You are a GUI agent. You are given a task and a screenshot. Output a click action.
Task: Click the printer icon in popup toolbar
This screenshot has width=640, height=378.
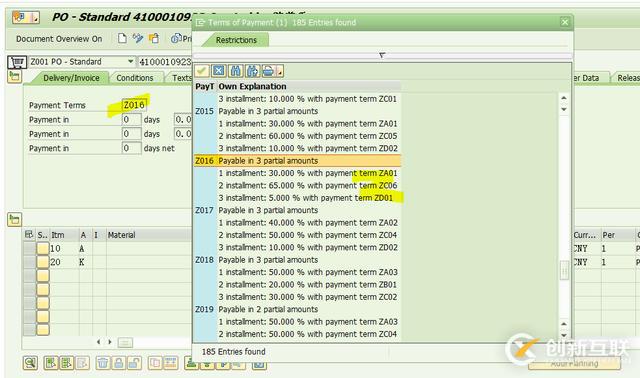tap(269, 71)
